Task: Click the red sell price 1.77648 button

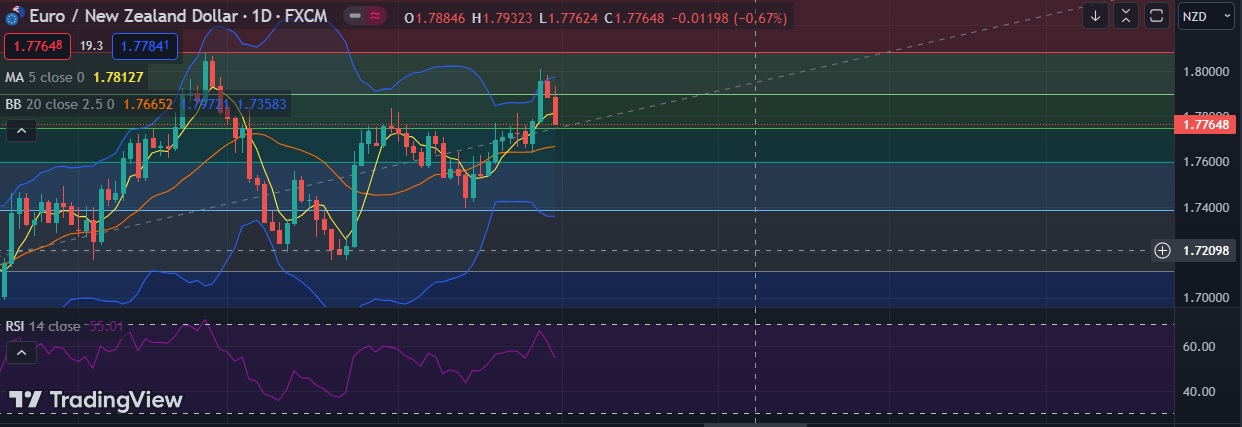Action: 38,45
